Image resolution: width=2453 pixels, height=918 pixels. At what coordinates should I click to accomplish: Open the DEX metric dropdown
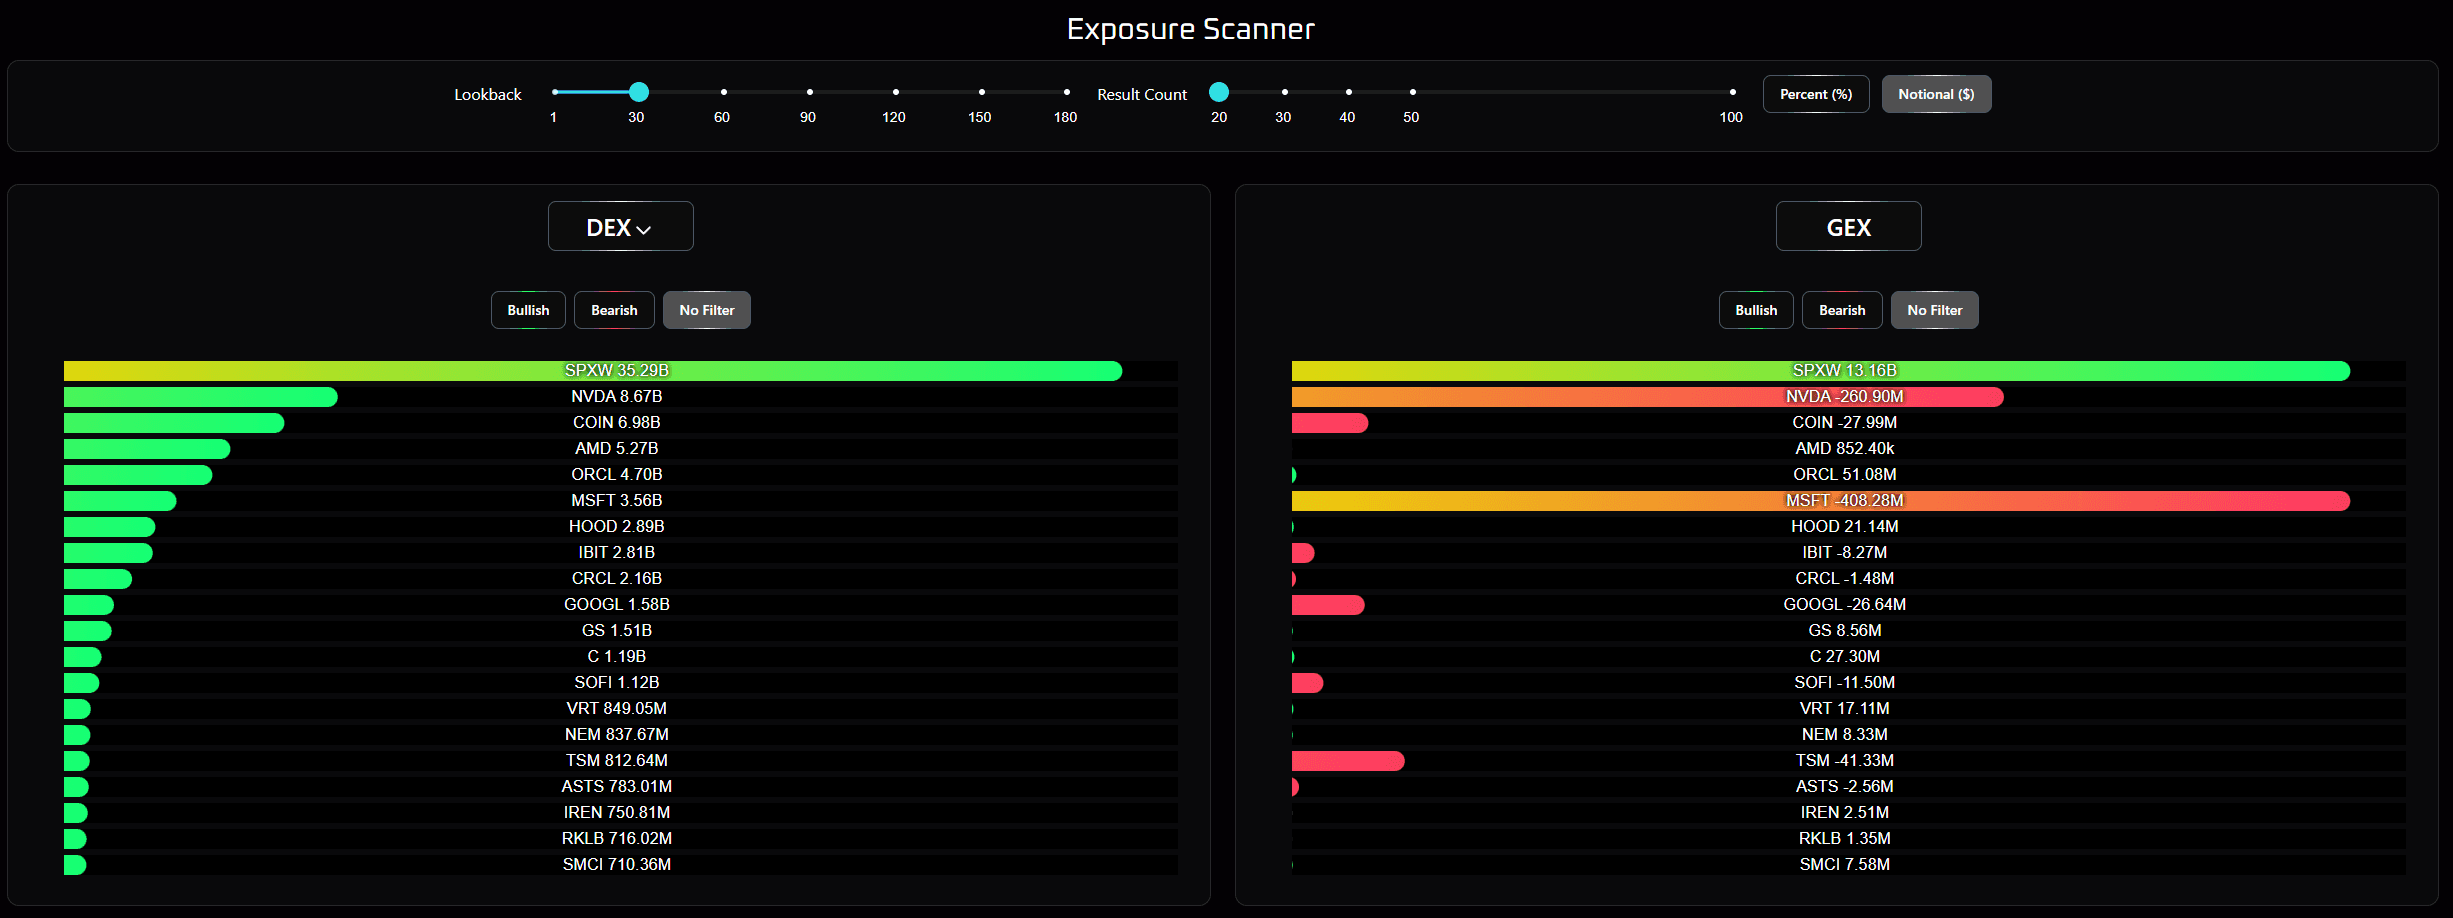tap(620, 227)
